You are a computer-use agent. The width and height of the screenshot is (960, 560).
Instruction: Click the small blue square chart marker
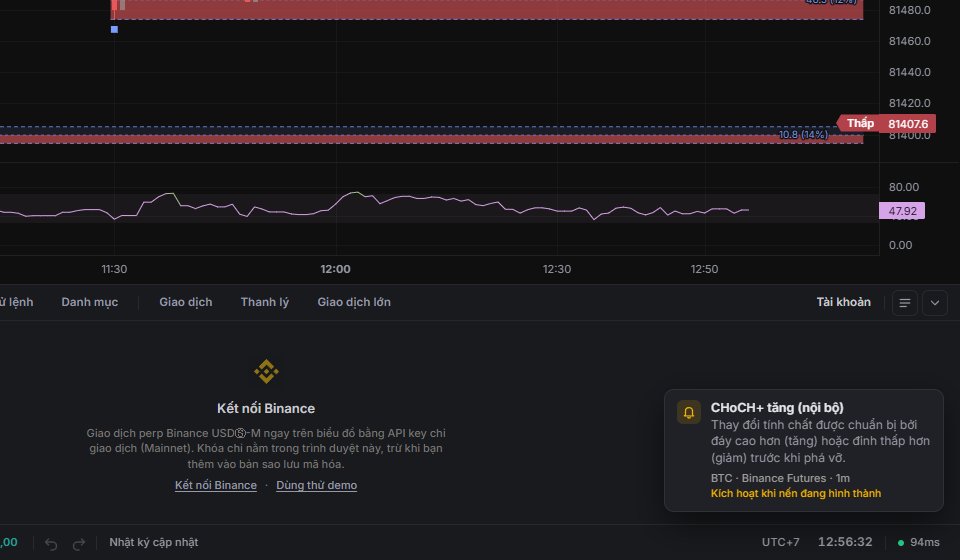pyautogui.click(x=114, y=29)
